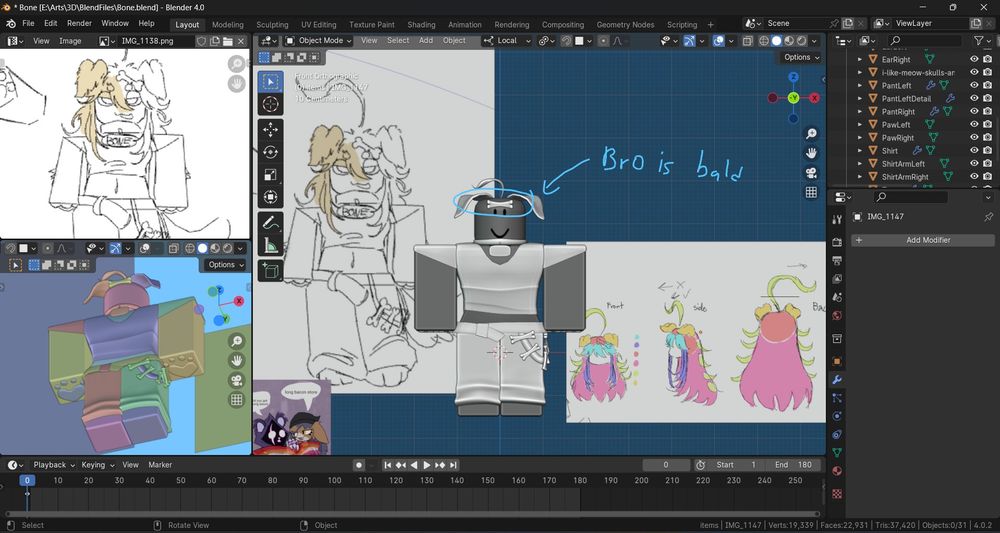1000x533 pixels.
Task: Open the Object properties tab
Action: point(837,361)
